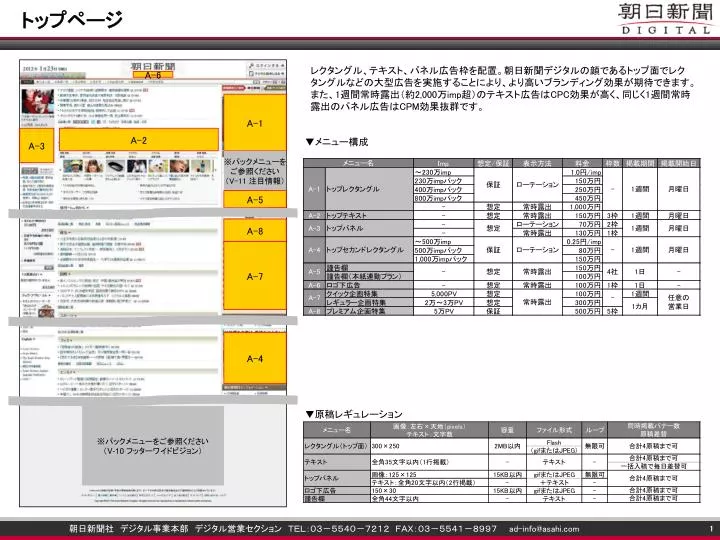Click the 3枠 slot count cell

coord(612,215)
